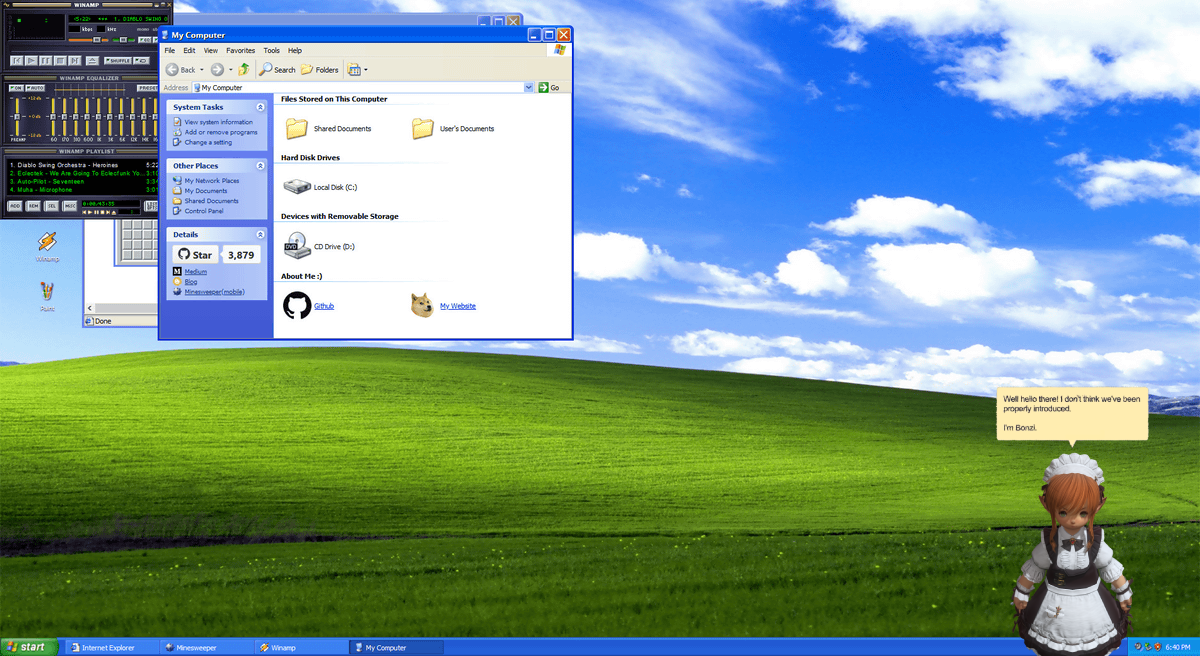The height and width of the screenshot is (656, 1200).
Task: Open the Control Panel link
Action: pos(204,211)
